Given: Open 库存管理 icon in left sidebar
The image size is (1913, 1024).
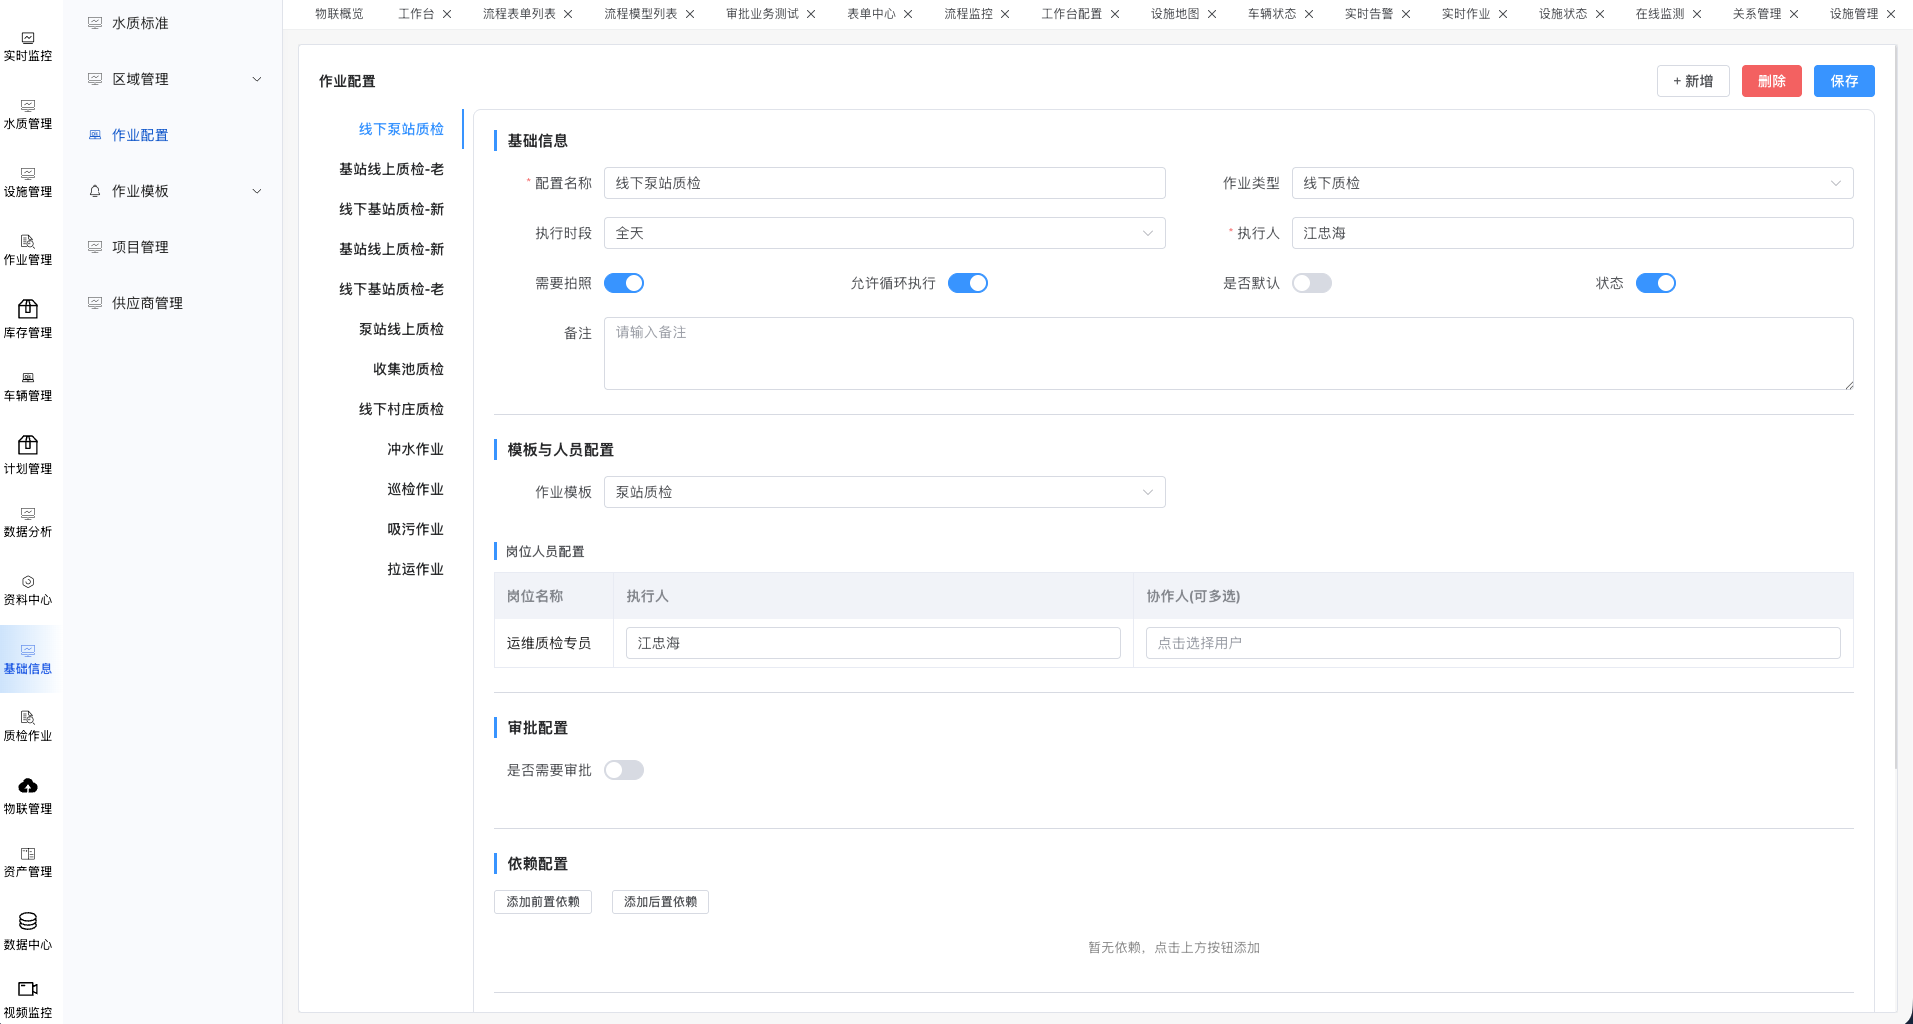Looking at the screenshot, I should point(28,309).
